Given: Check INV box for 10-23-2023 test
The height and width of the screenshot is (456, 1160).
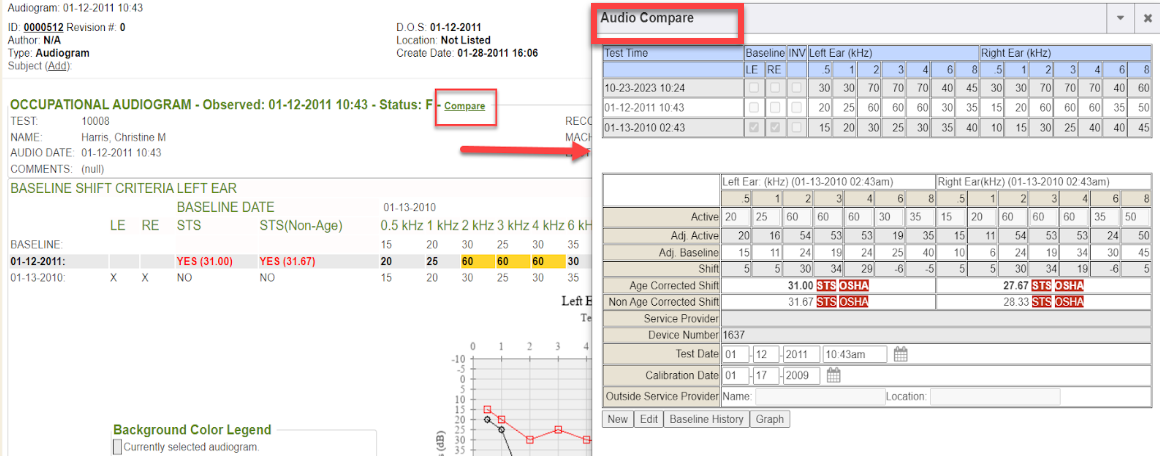Looking at the screenshot, I should [796, 88].
